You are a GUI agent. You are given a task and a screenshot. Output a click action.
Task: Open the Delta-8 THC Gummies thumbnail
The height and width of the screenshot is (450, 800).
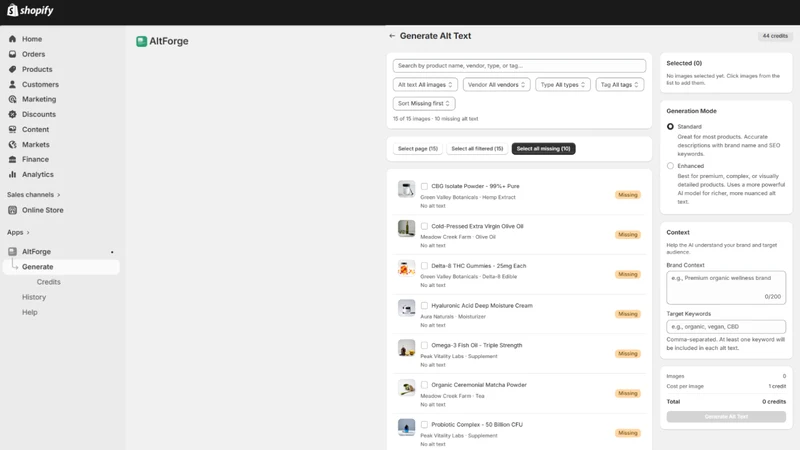click(406, 268)
